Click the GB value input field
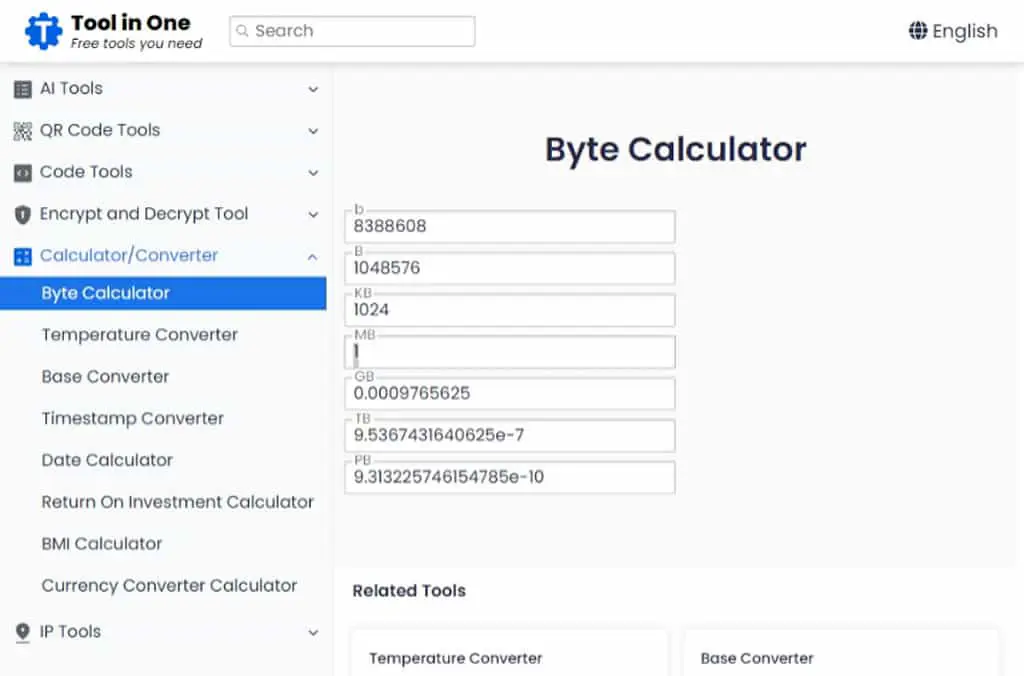 [510, 393]
